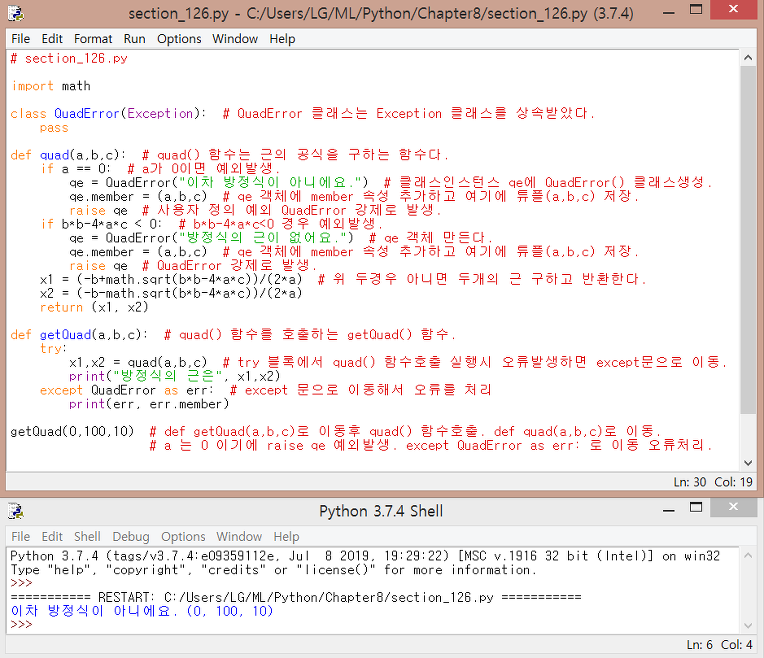The width and height of the screenshot is (764, 658).
Task: Minimize the Python 3.7.4 Shell window
Action: pos(669,510)
